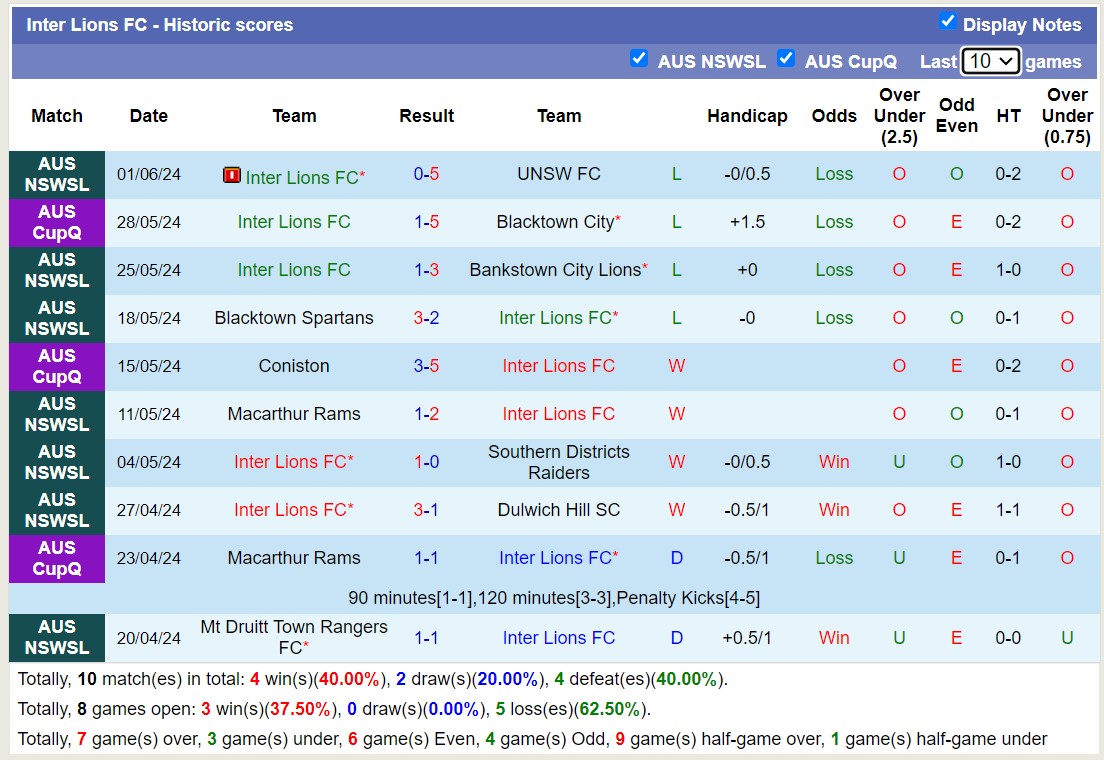Uncheck the AUS CupQ filter checkbox

pyautogui.click(x=786, y=59)
